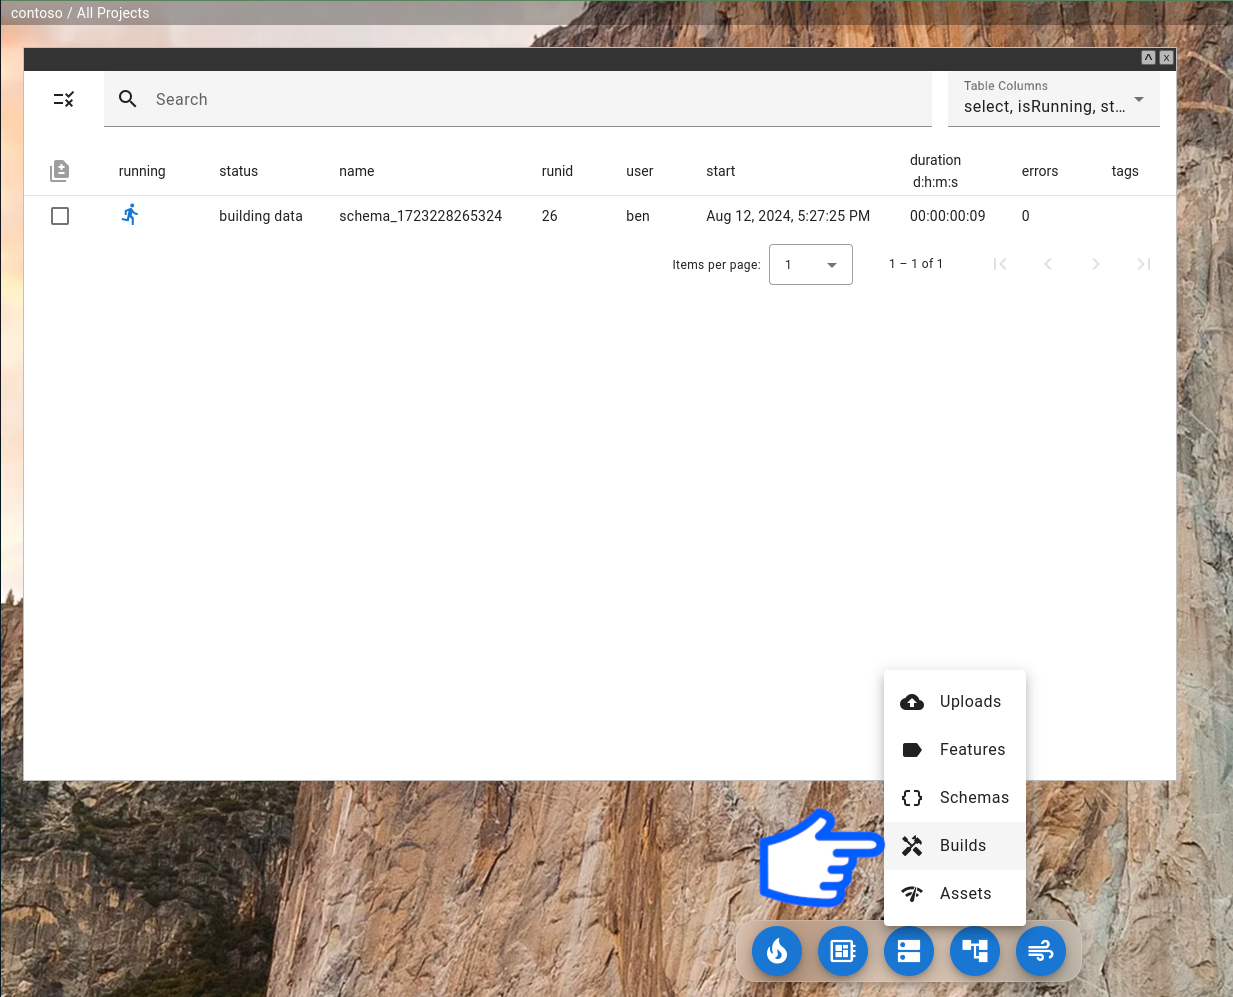Open the Items per page dropdown
The height and width of the screenshot is (997, 1233).
pos(810,265)
